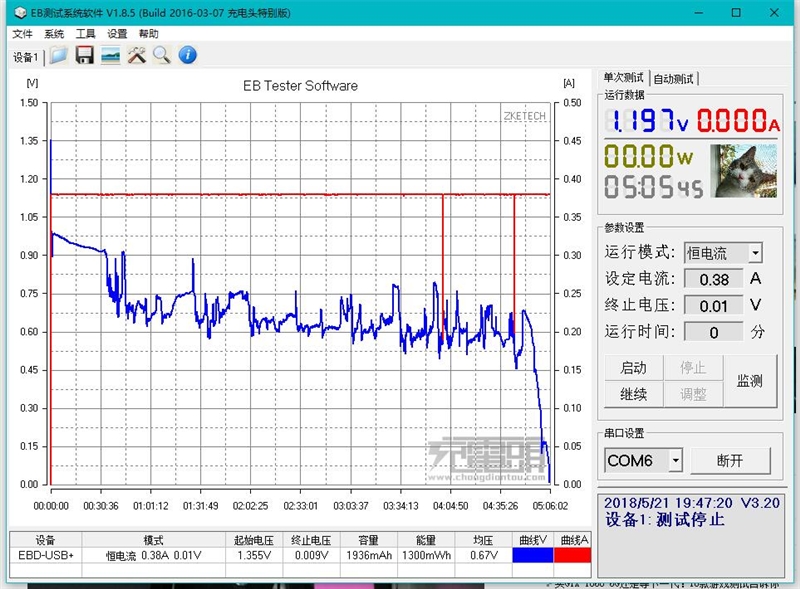The height and width of the screenshot is (589, 800).
Task: Open settings with the hammer-wrench icon
Action: tap(137, 55)
